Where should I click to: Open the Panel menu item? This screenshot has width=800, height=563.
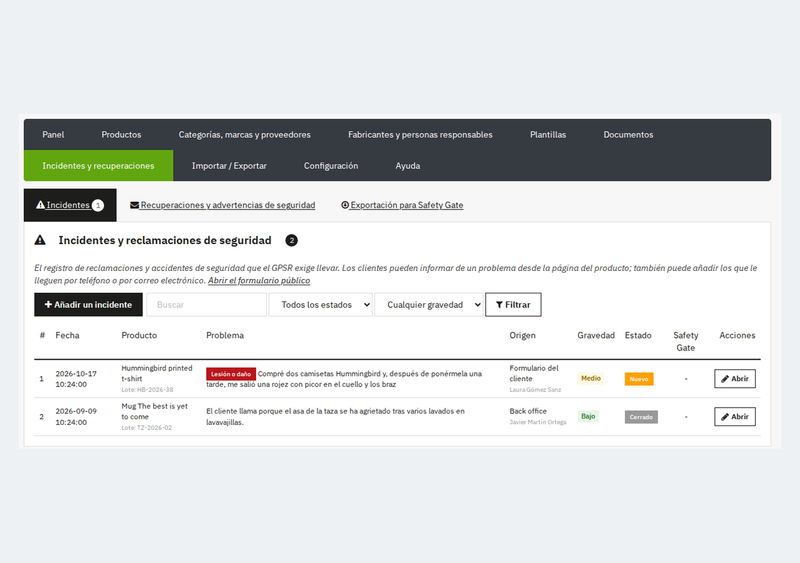point(53,135)
